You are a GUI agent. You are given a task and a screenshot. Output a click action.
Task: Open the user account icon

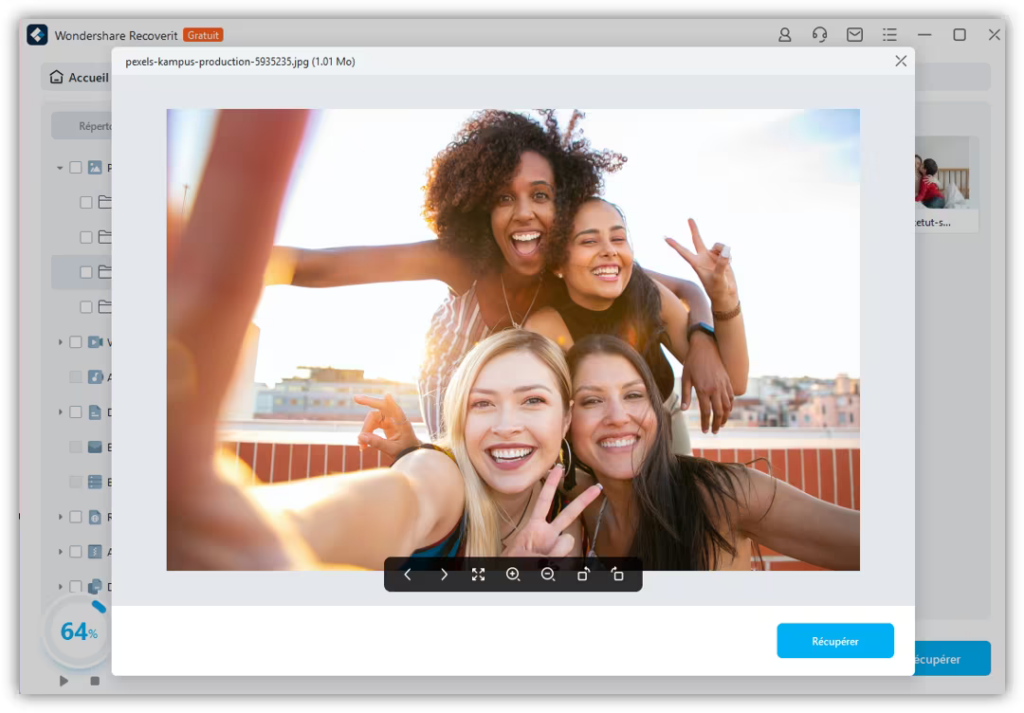coord(785,35)
